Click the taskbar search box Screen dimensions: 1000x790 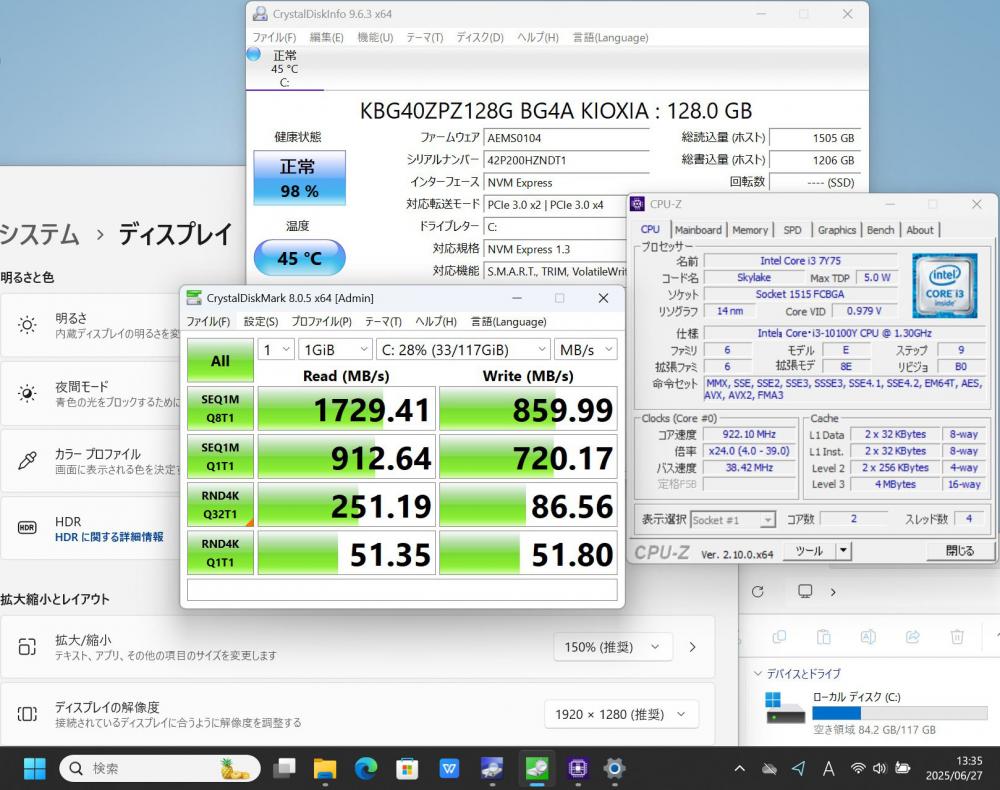159,768
